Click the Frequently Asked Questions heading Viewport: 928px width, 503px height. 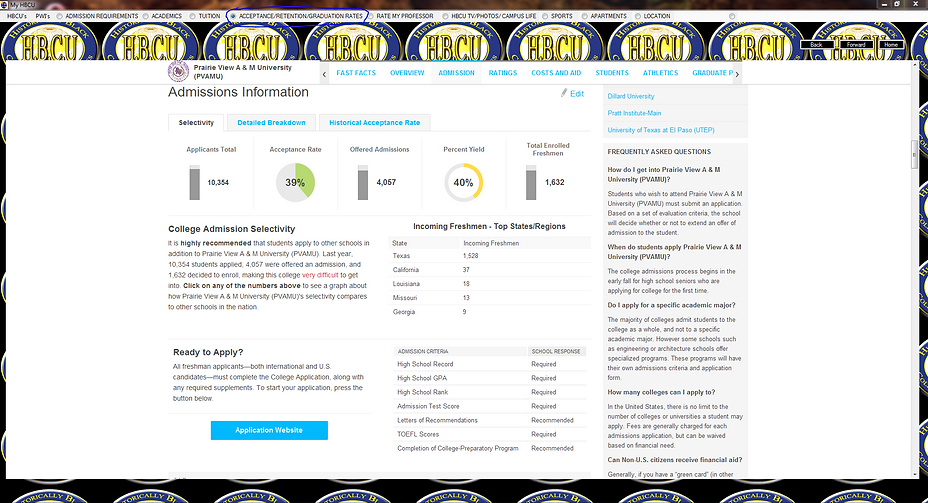click(x=659, y=151)
